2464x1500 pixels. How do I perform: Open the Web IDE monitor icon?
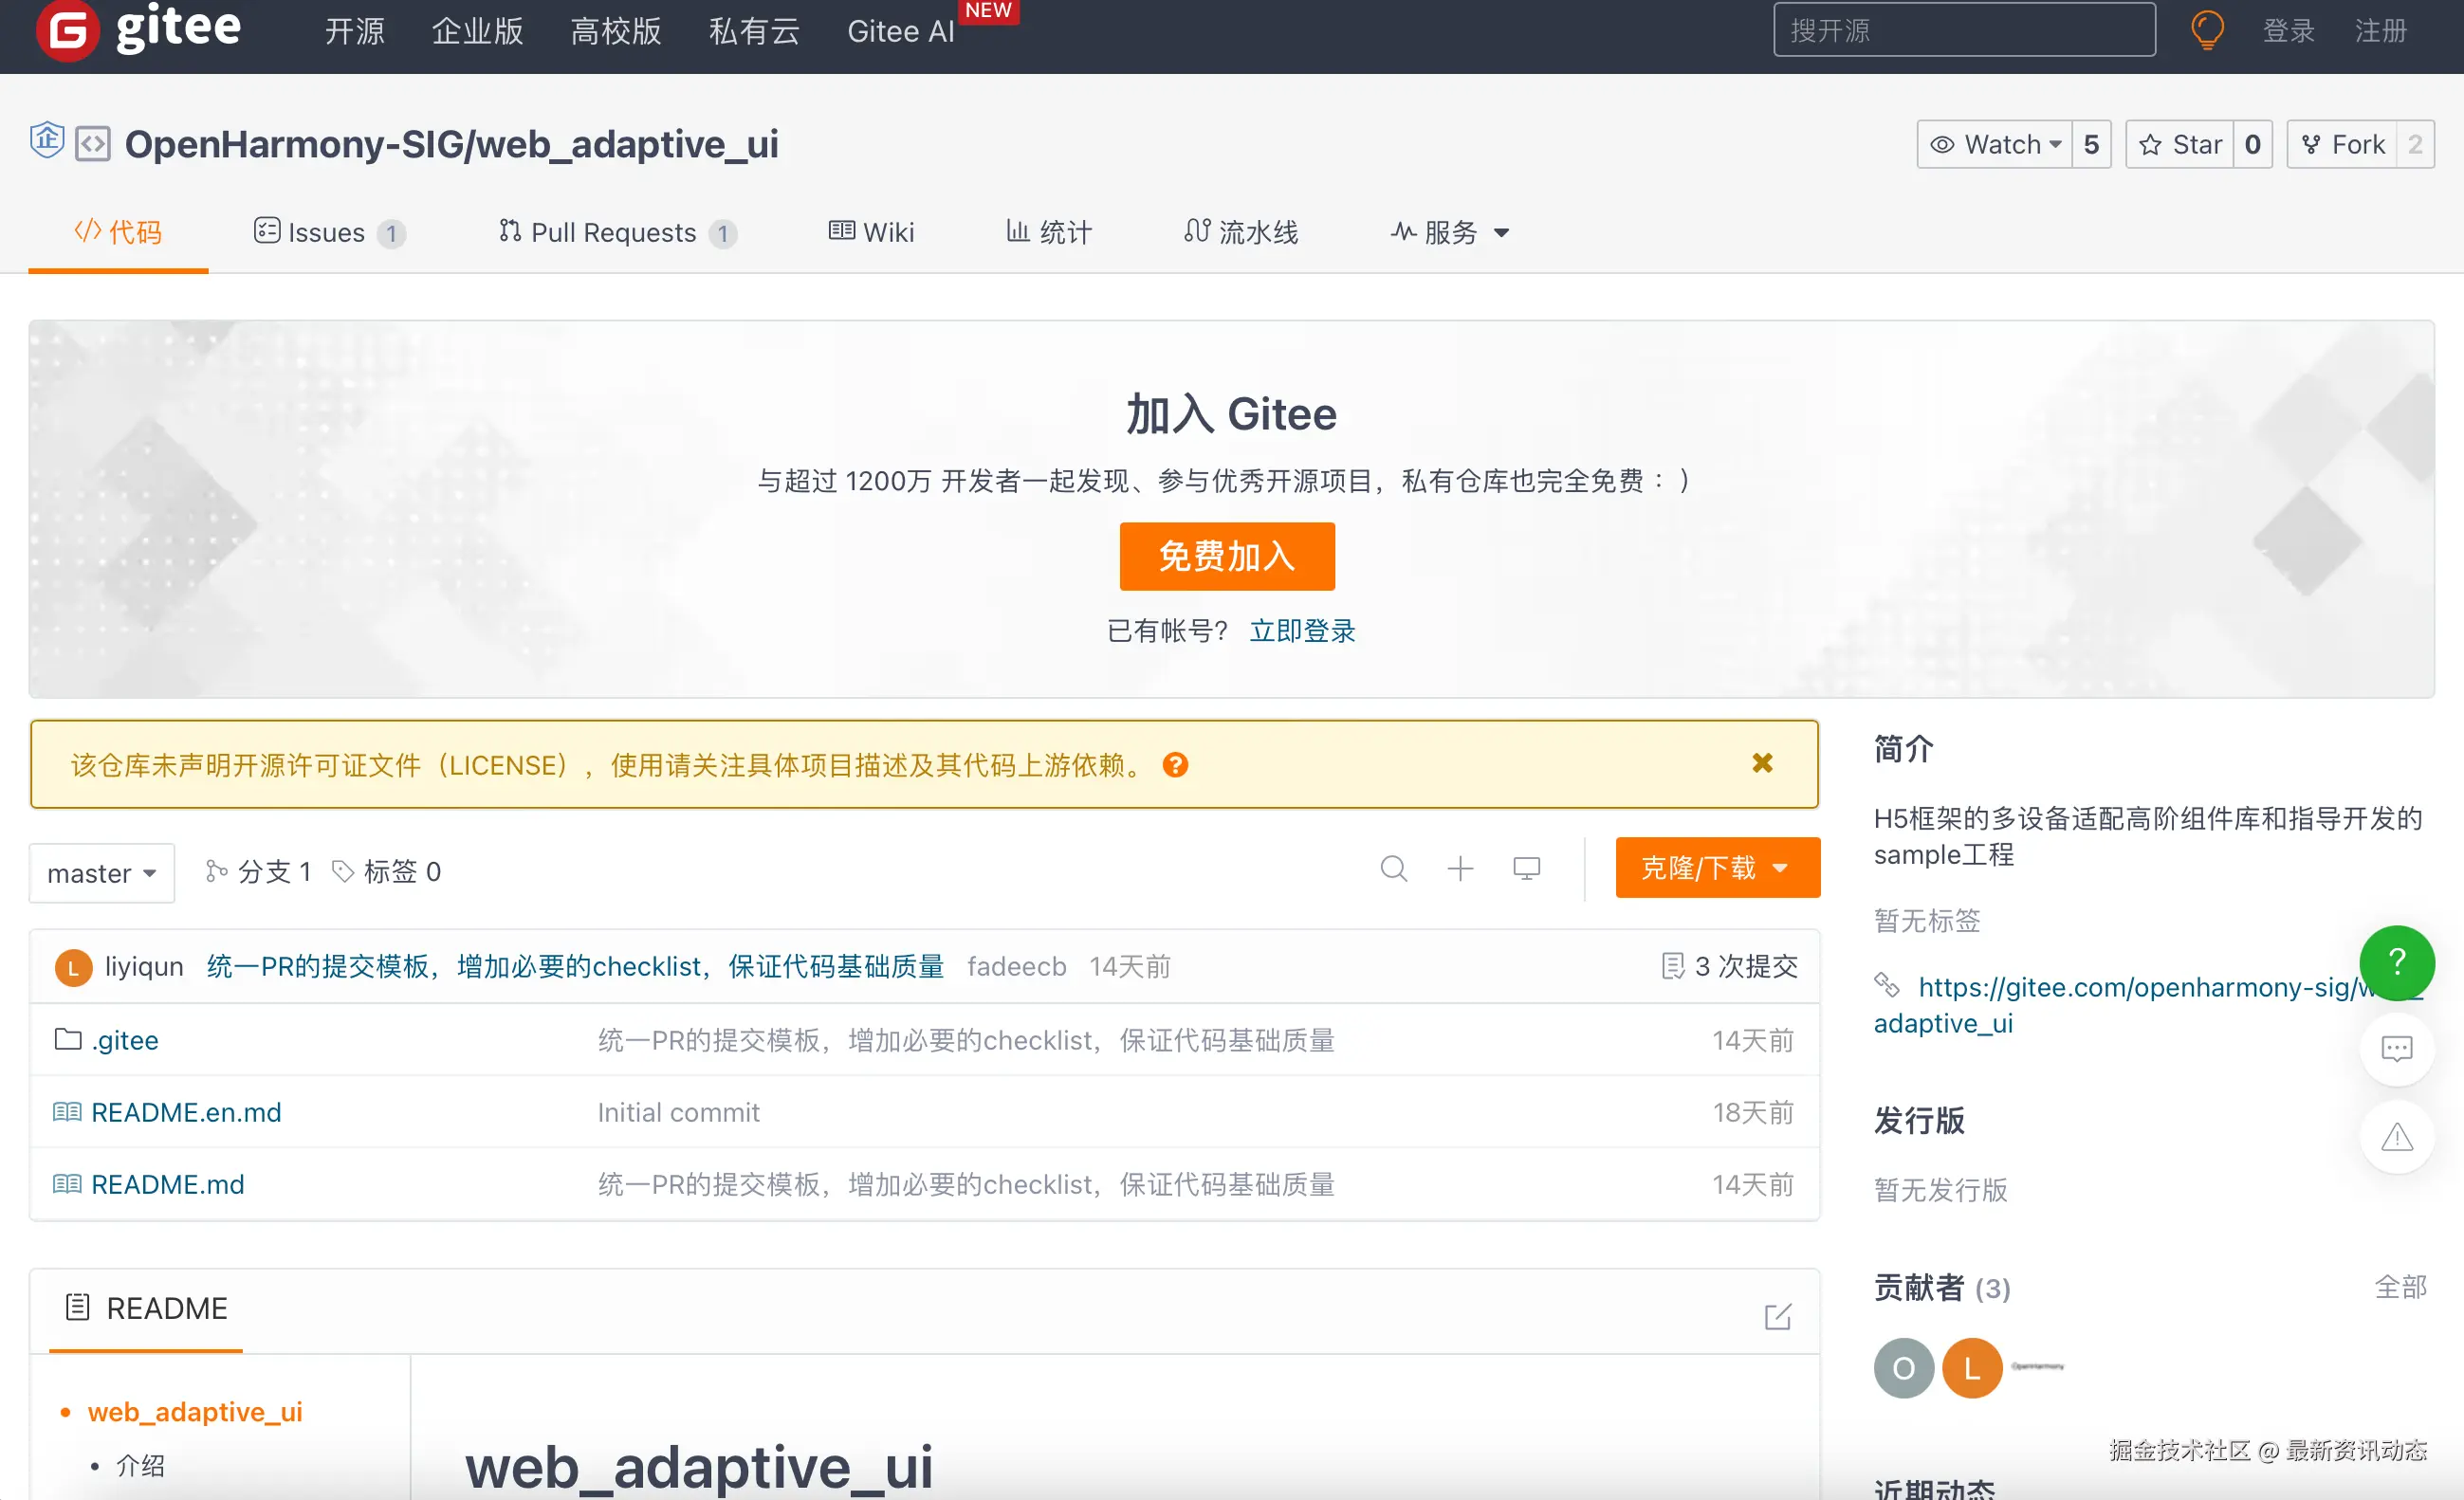click(x=1526, y=869)
